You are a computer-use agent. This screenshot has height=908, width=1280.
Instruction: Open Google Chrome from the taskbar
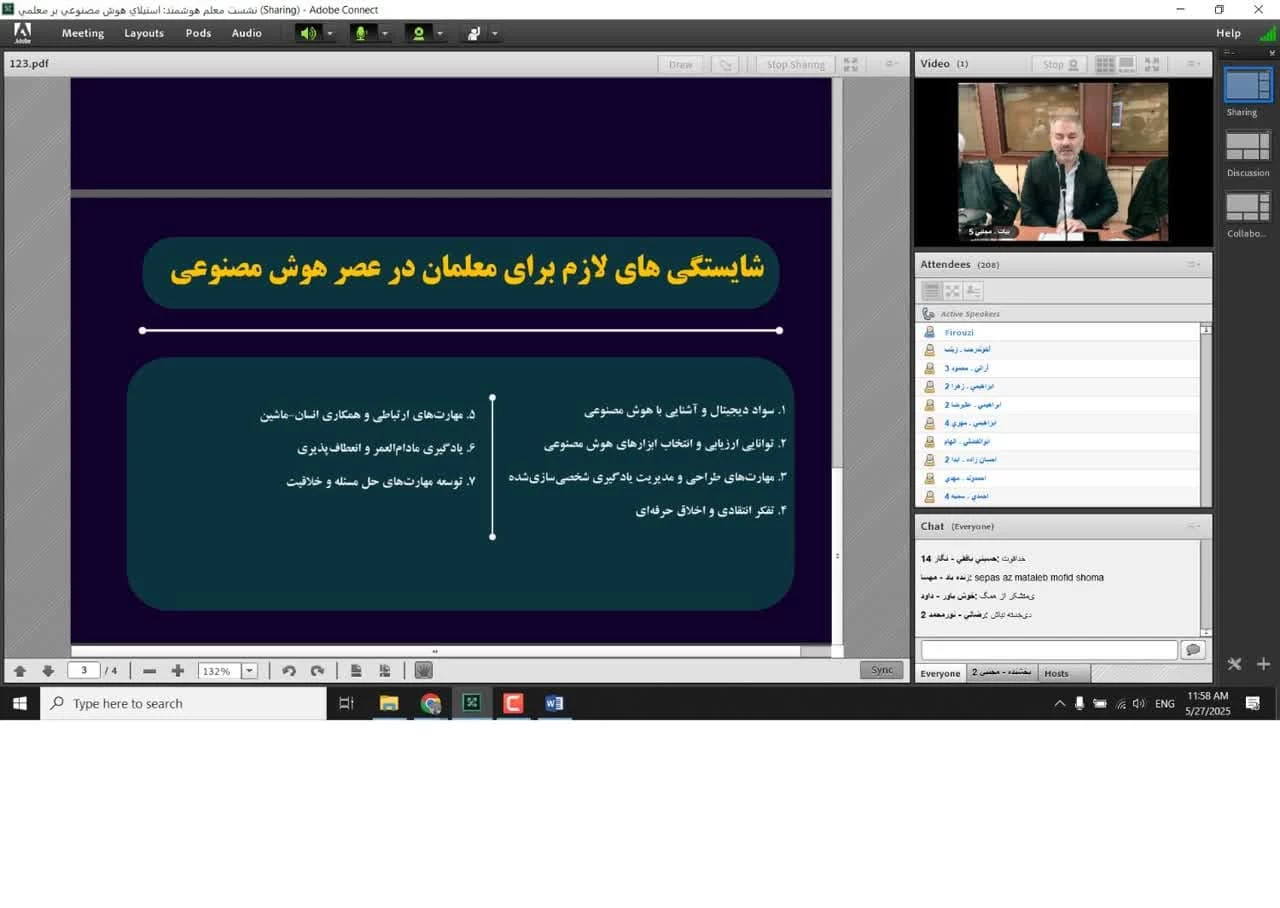coord(430,703)
